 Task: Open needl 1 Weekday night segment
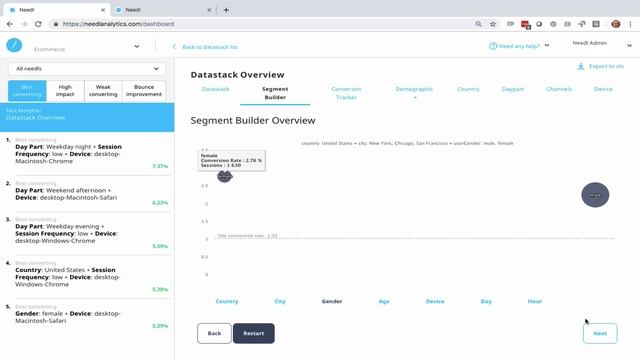point(87,154)
